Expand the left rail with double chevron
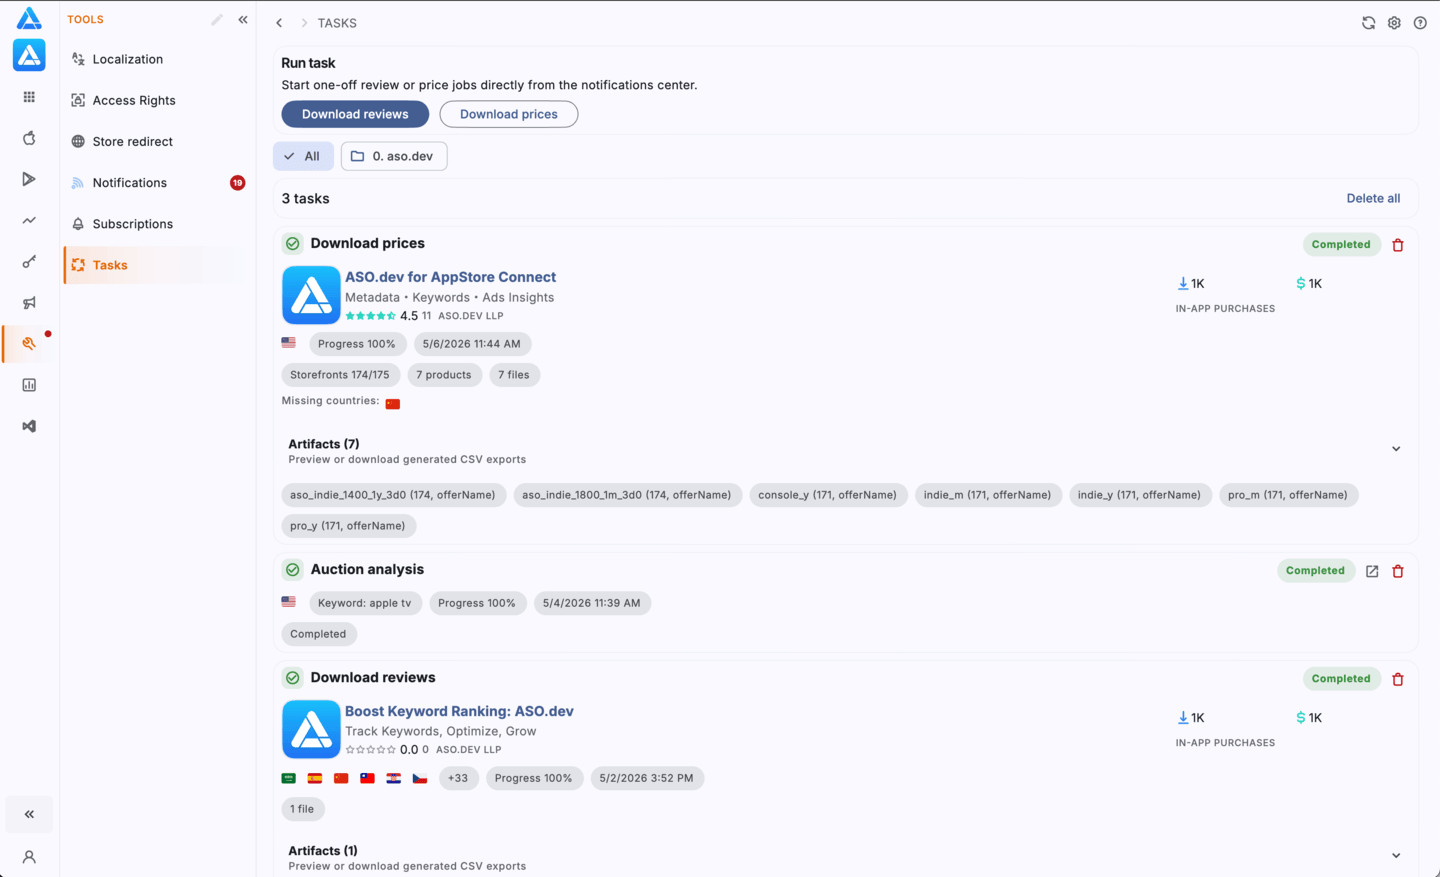Viewport: 1440px width, 877px height. (29, 814)
